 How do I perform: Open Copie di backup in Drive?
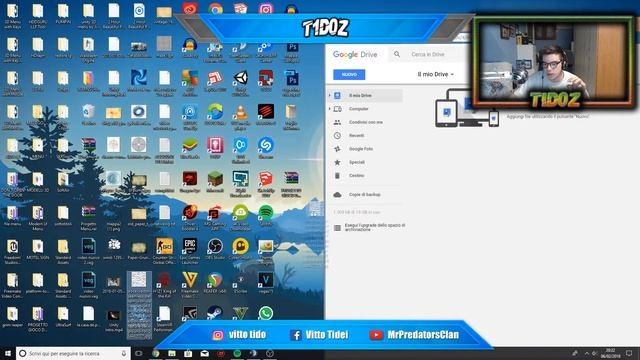364,195
